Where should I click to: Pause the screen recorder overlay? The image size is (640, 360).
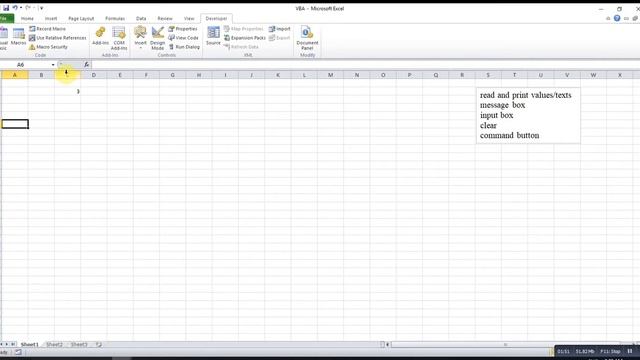(630, 351)
